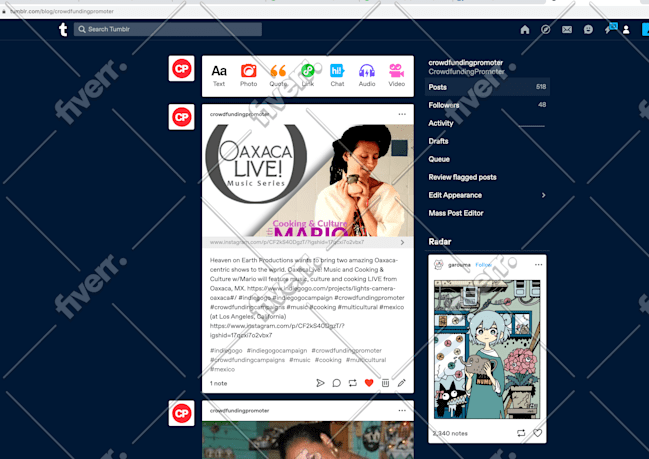The height and width of the screenshot is (459, 649).
Task: Open the Activity lightning icon
Action: pyautogui.click(x=608, y=29)
